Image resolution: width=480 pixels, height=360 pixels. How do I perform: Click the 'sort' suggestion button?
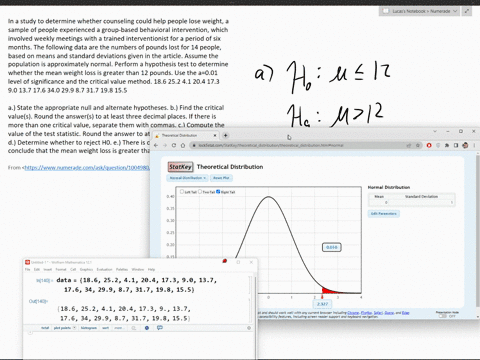pyautogui.click(x=106, y=328)
